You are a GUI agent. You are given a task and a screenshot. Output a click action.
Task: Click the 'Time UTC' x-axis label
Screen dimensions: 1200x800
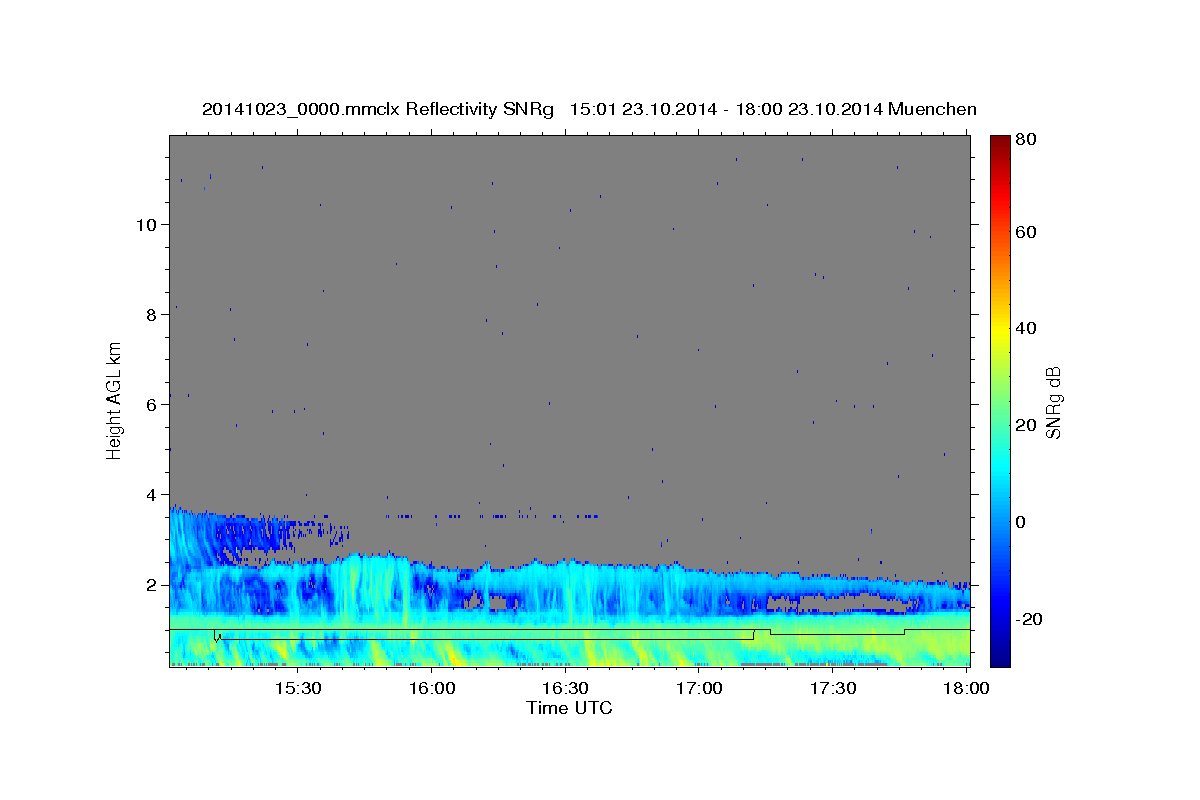click(x=569, y=708)
